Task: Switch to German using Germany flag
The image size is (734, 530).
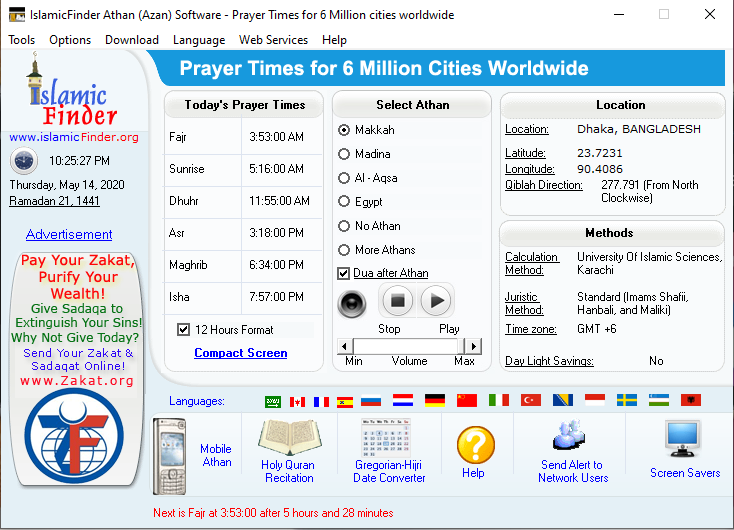Action: (x=435, y=400)
